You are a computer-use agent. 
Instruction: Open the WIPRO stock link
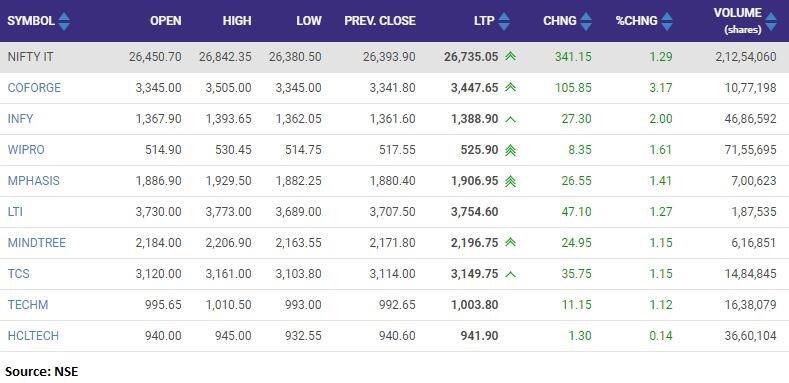pos(26,150)
